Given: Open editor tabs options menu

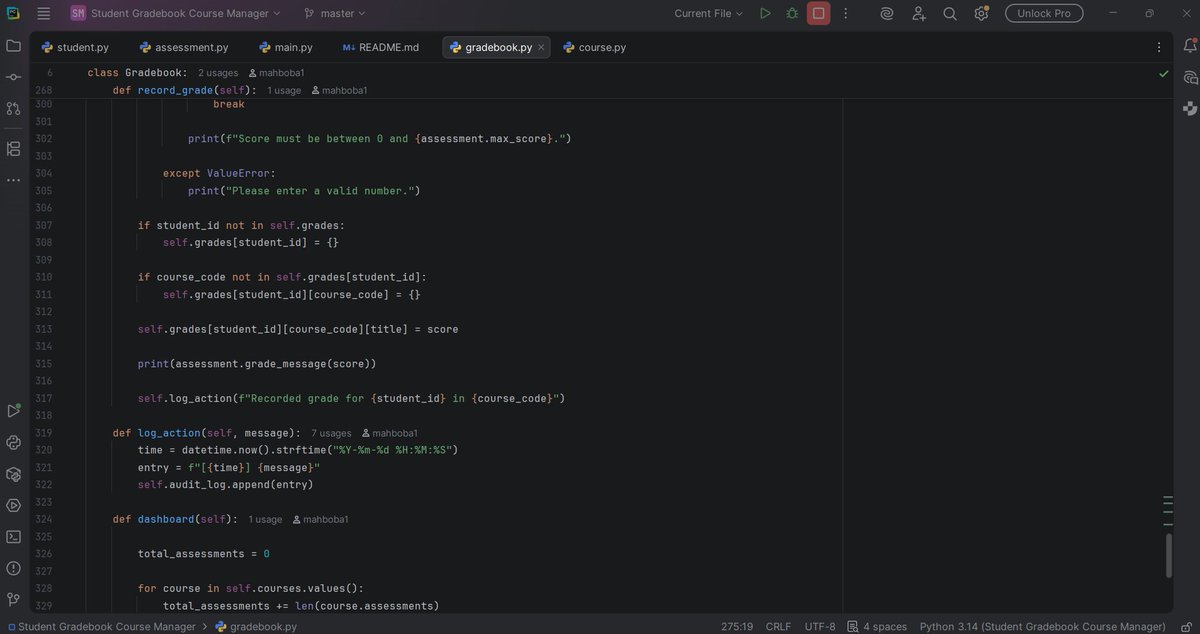Looking at the screenshot, I should click(x=1160, y=47).
